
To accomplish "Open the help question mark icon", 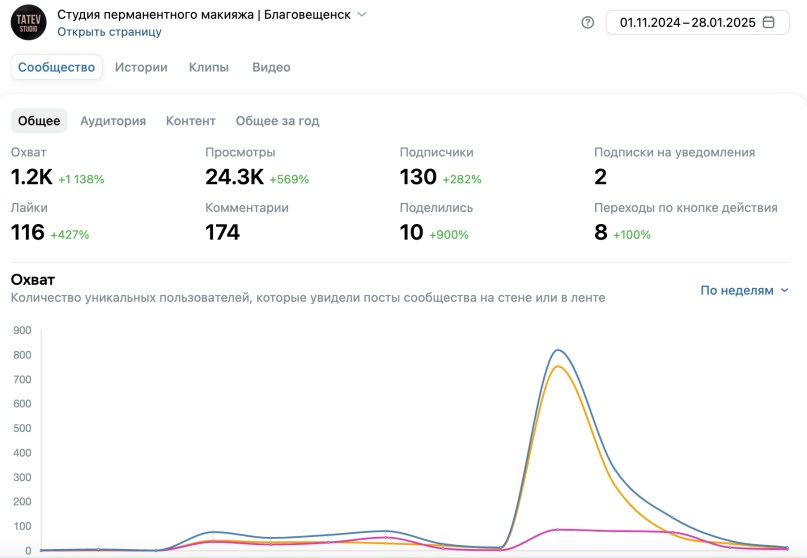I will pyautogui.click(x=587, y=22).
